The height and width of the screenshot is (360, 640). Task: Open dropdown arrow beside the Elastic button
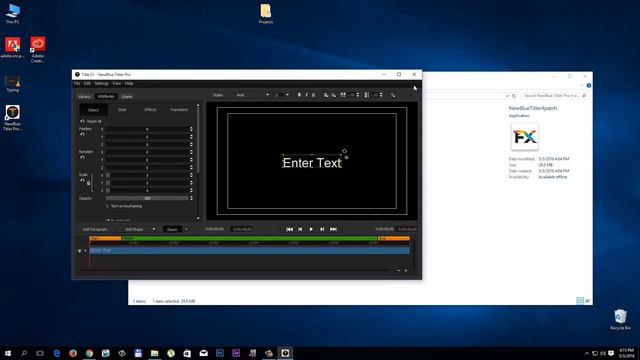[x=187, y=229]
